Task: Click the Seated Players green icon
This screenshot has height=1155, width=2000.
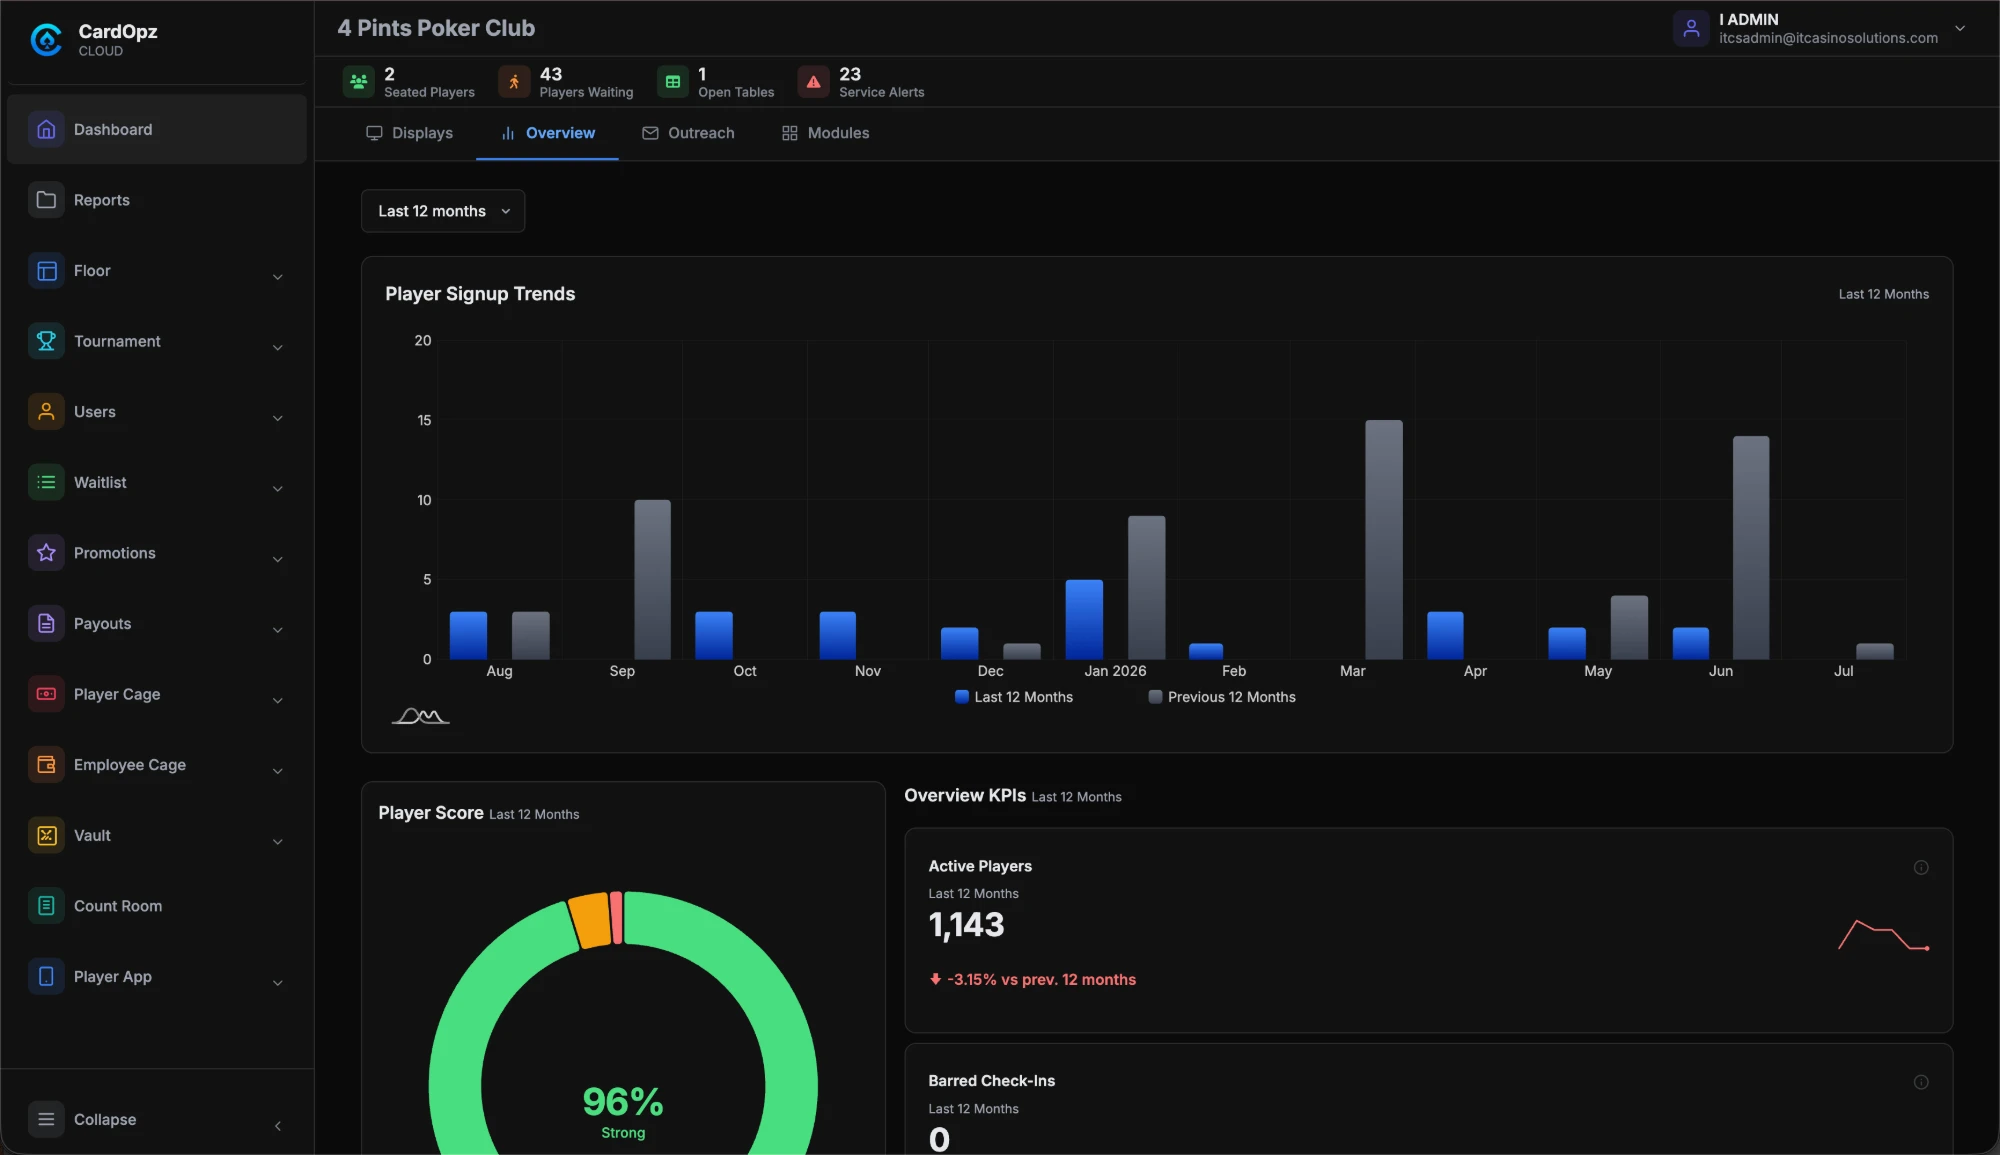Action: [x=358, y=82]
